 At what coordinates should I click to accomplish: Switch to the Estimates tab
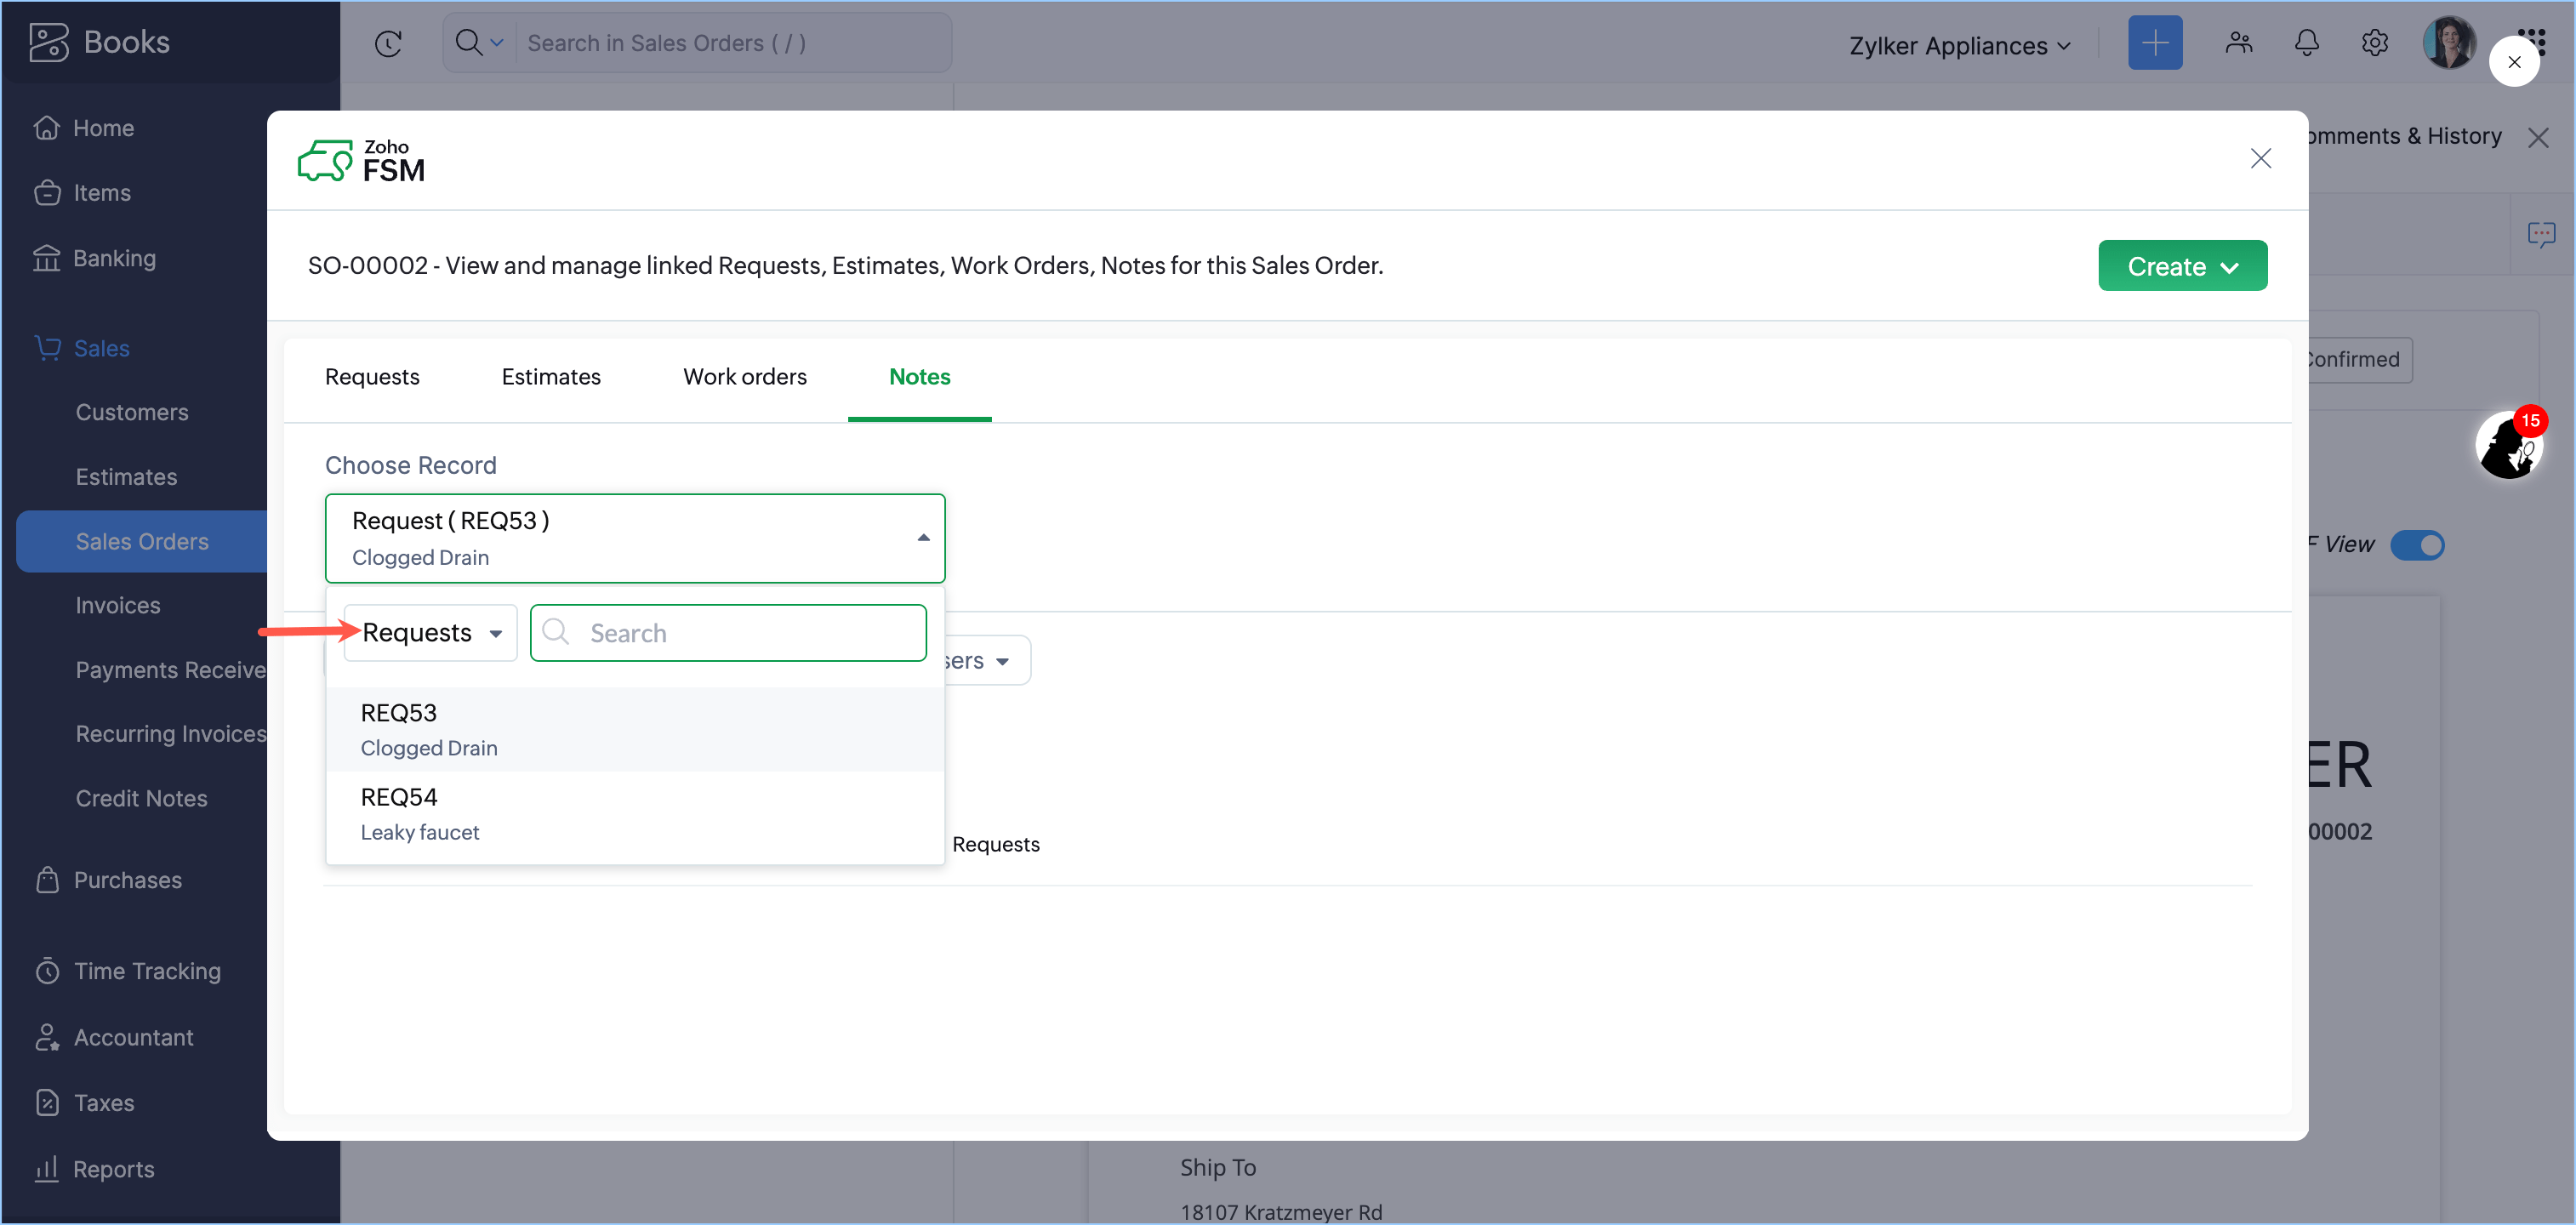point(550,377)
